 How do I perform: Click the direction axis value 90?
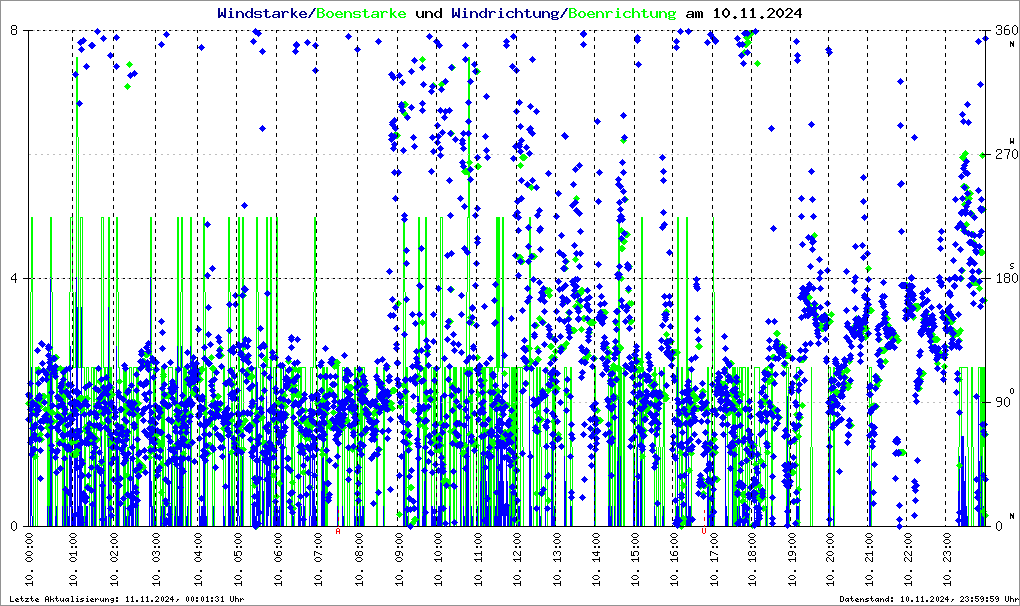(x=1002, y=402)
